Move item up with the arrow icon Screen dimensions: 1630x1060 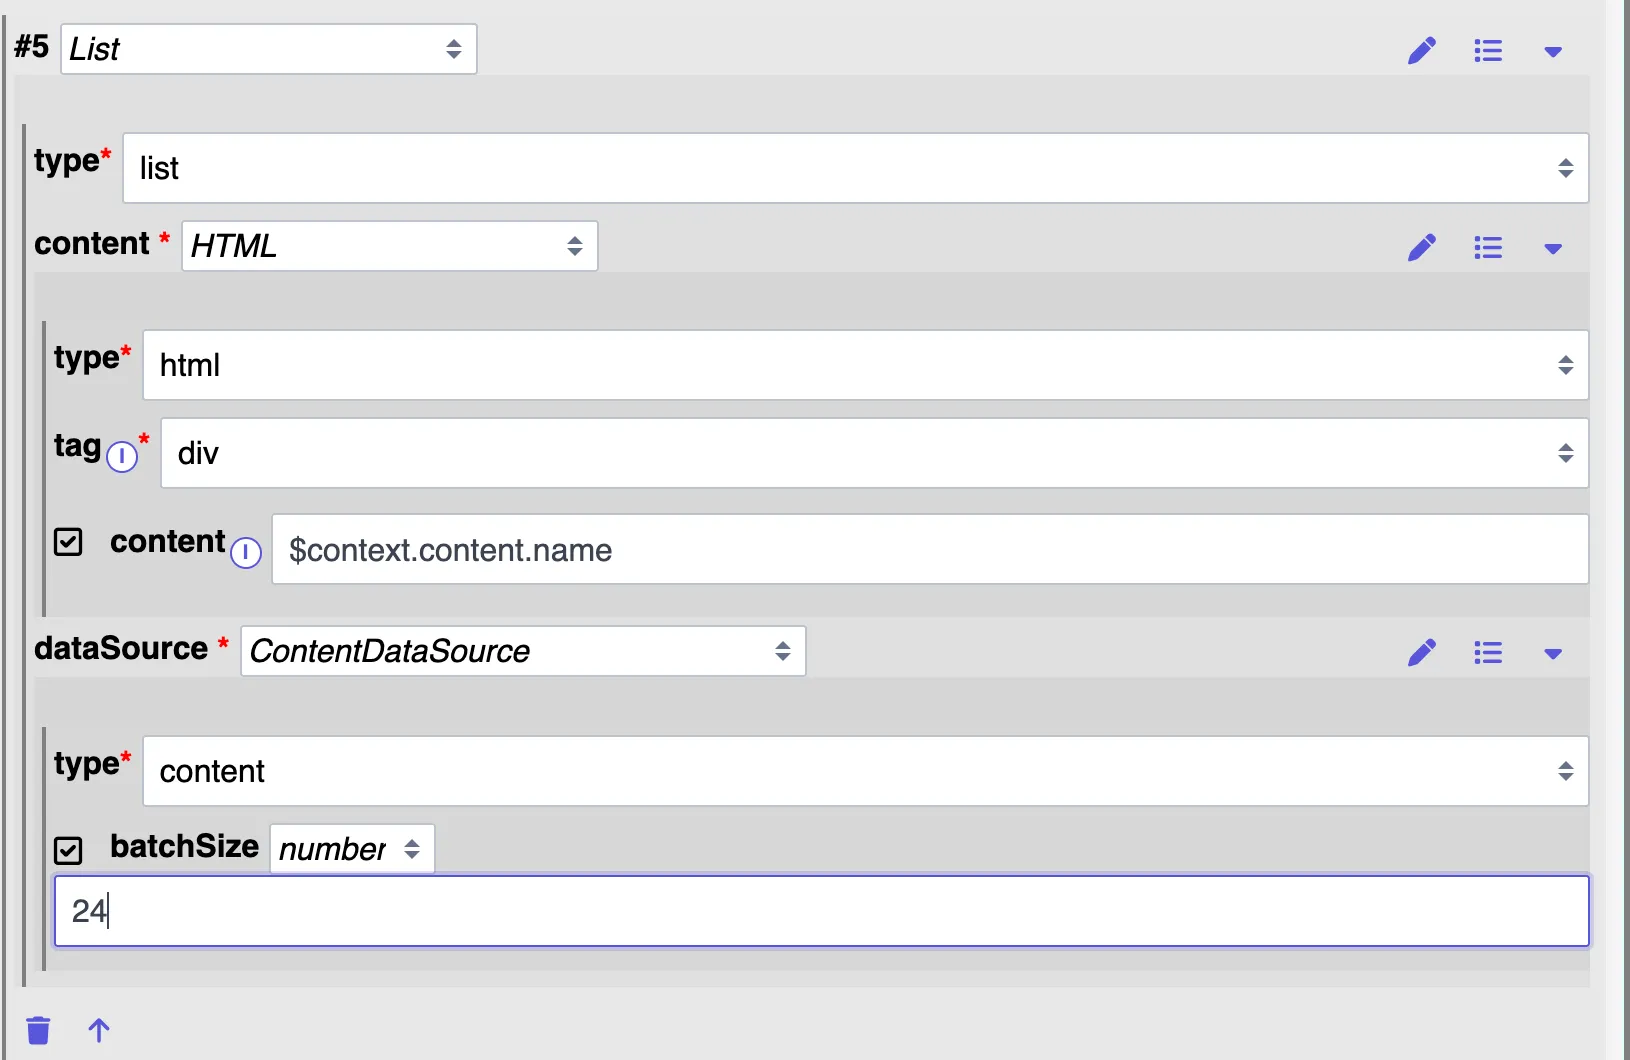click(x=98, y=1030)
